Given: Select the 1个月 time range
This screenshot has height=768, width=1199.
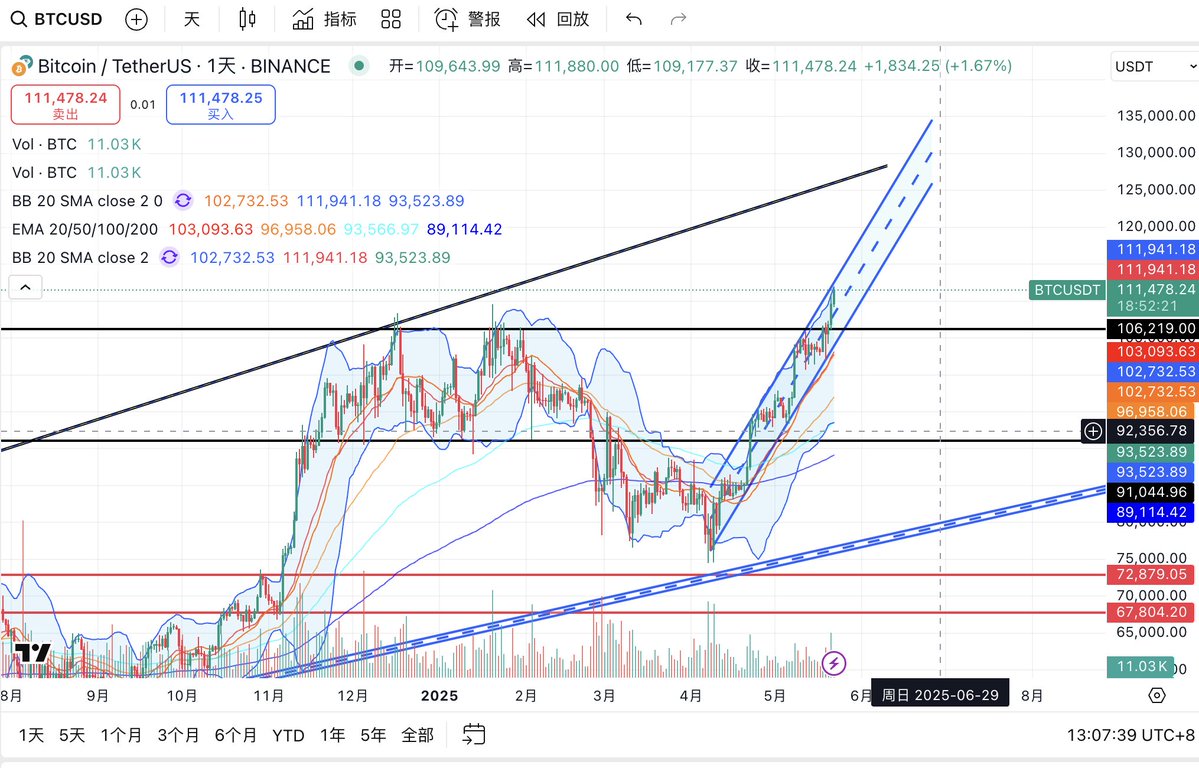Looking at the screenshot, I should tap(122, 735).
